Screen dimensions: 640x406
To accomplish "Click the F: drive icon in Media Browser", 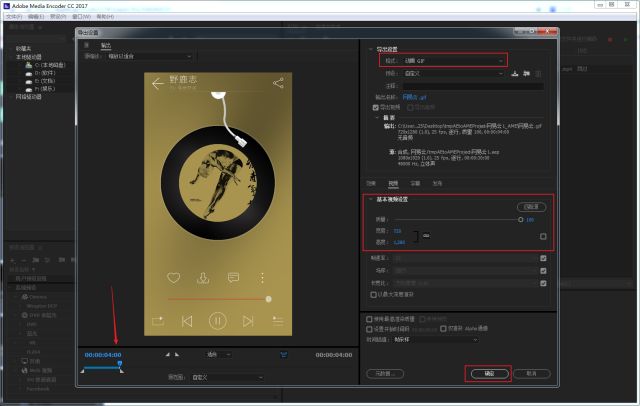I will (29, 89).
